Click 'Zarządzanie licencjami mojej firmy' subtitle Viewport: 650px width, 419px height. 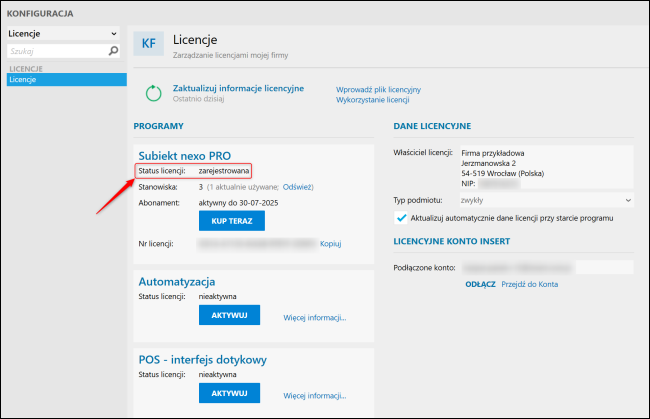pyautogui.click(x=230, y=55)
